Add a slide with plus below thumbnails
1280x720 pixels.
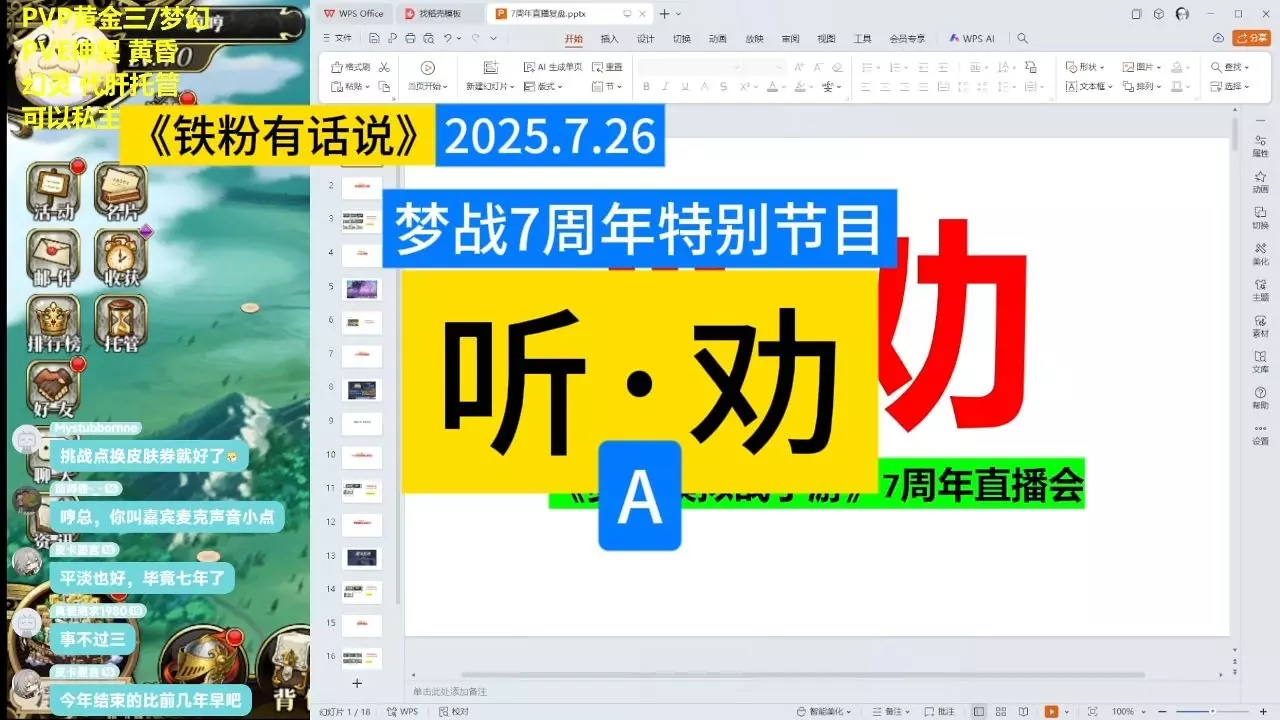[x=357, y=683]
